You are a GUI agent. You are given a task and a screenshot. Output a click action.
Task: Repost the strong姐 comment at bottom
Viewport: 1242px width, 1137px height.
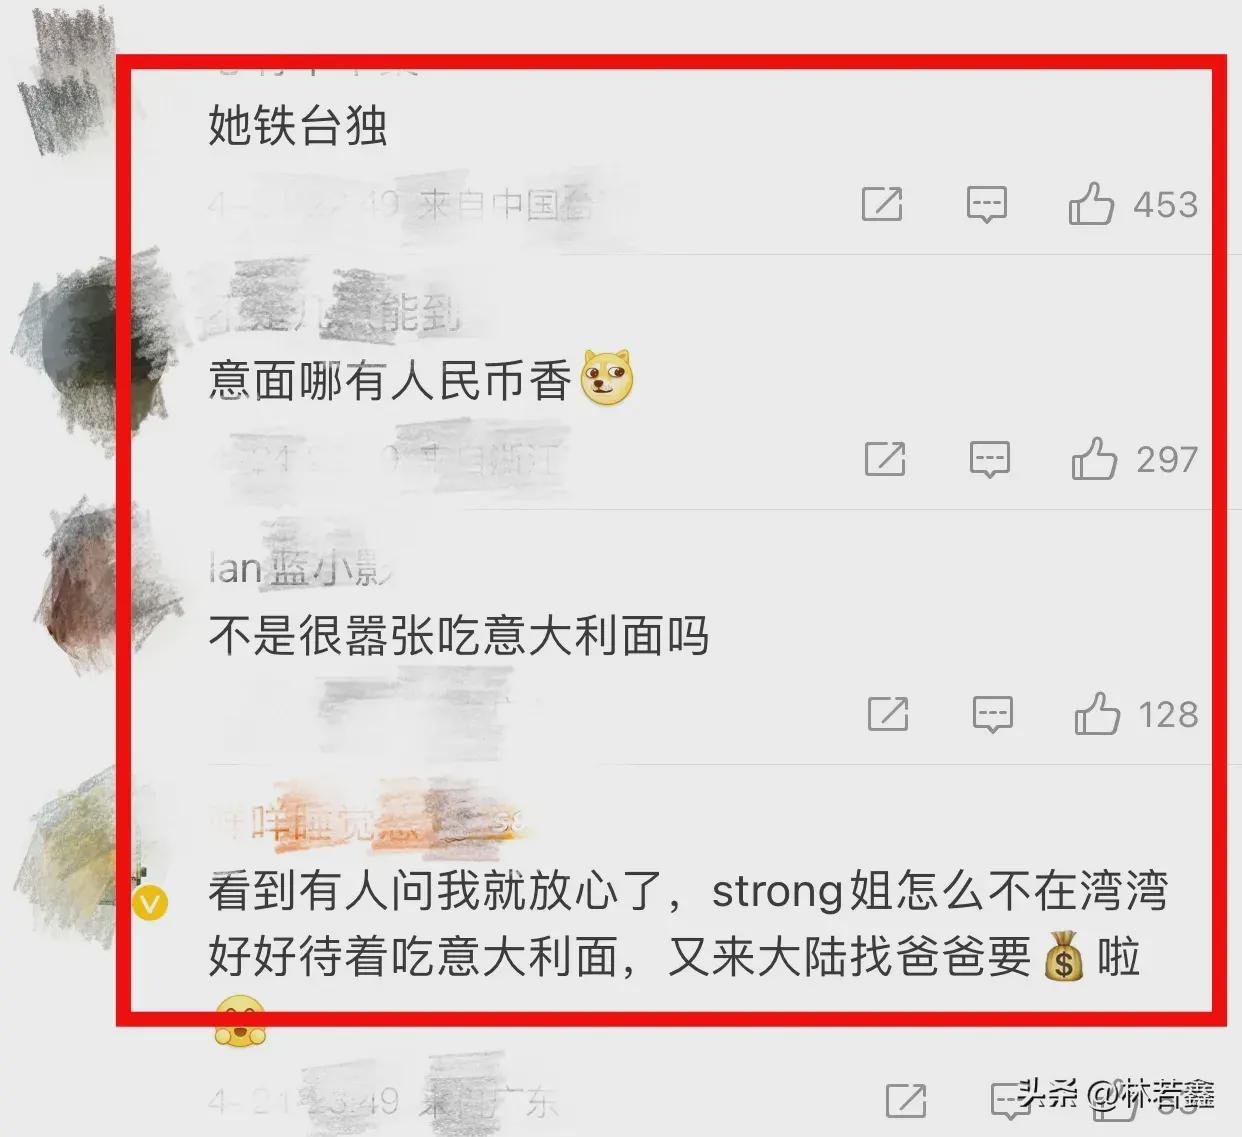click(906, 1101)
